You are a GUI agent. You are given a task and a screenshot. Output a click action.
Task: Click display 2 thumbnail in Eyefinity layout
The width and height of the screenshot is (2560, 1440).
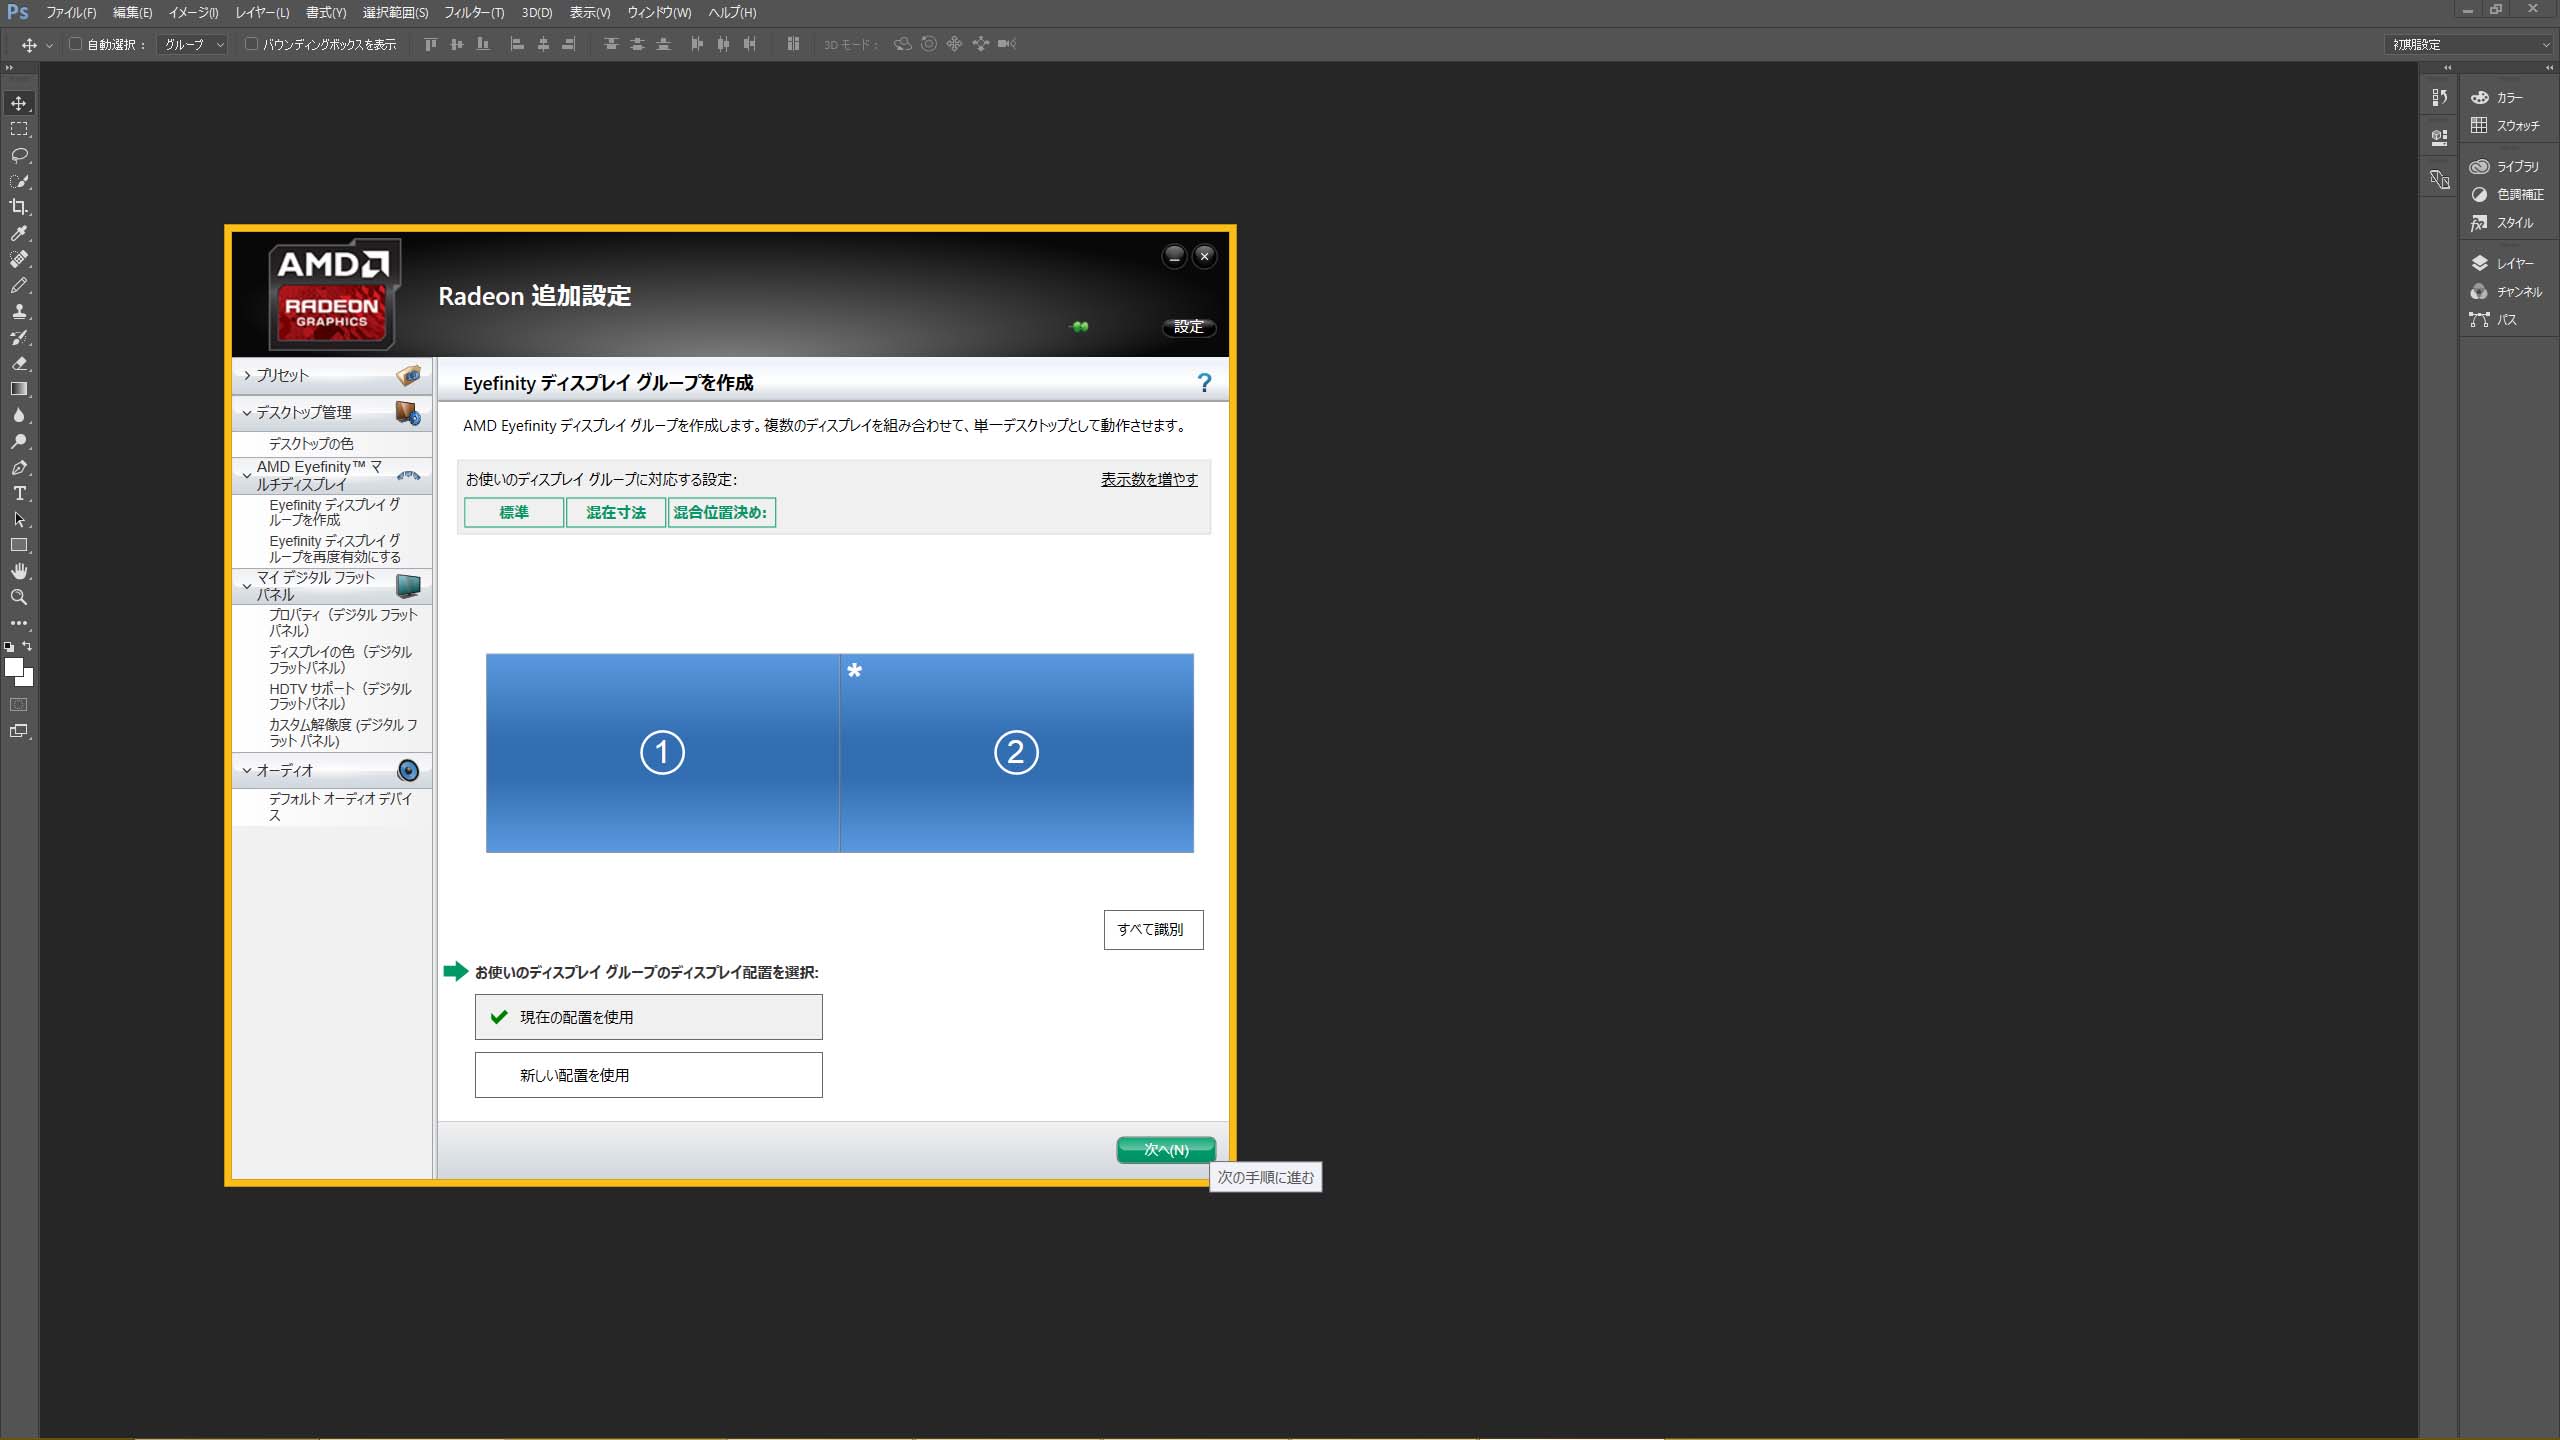(1017, 753)
